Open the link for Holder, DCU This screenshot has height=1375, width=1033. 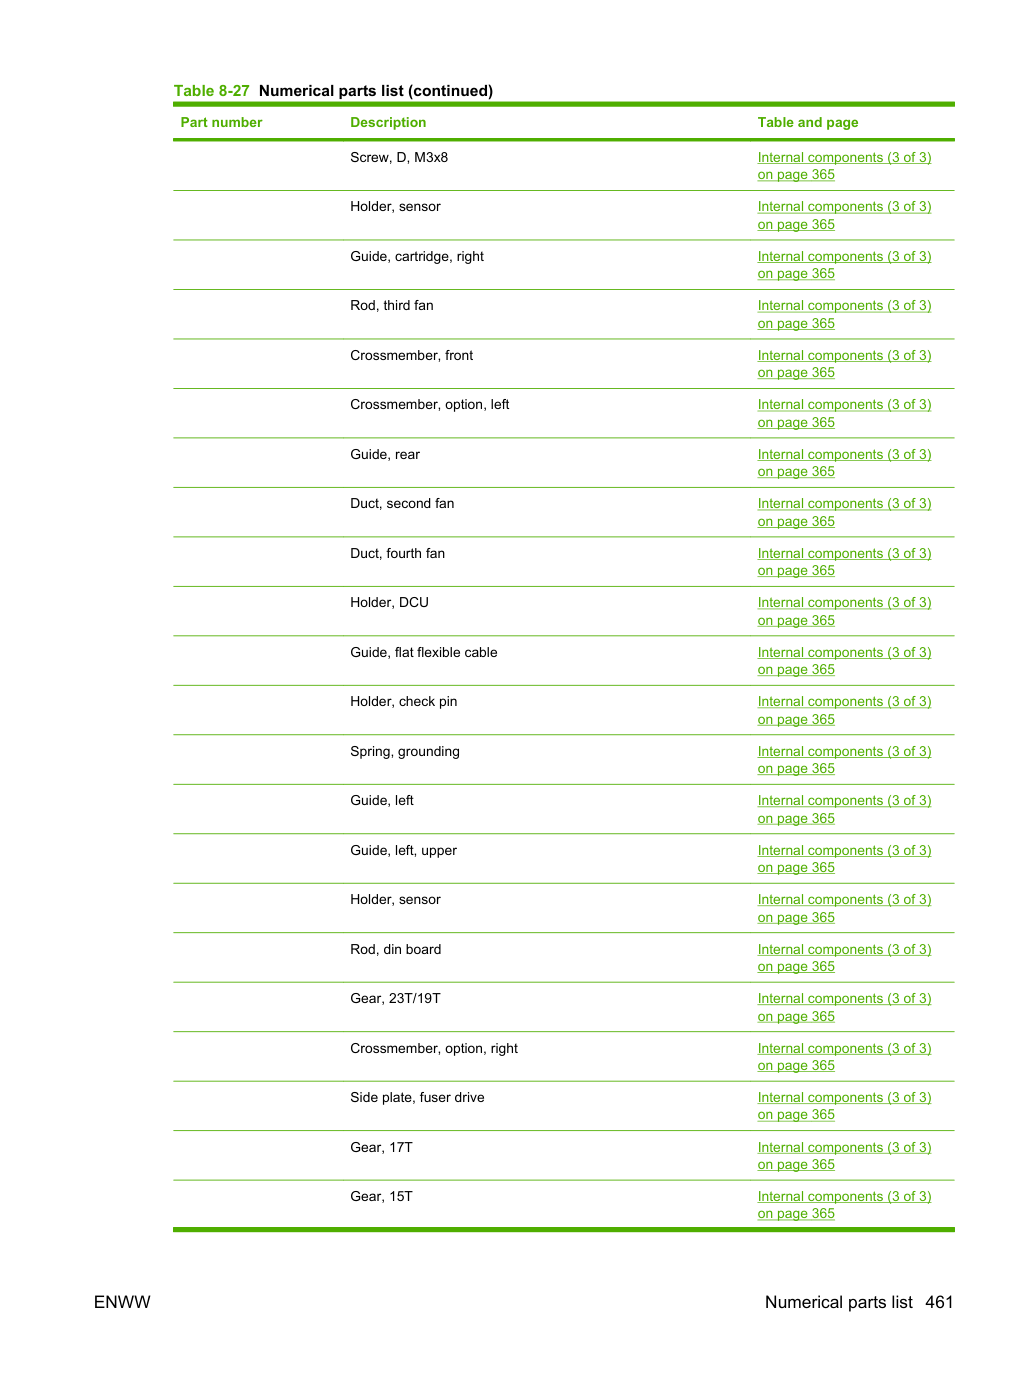pos(844,611)
